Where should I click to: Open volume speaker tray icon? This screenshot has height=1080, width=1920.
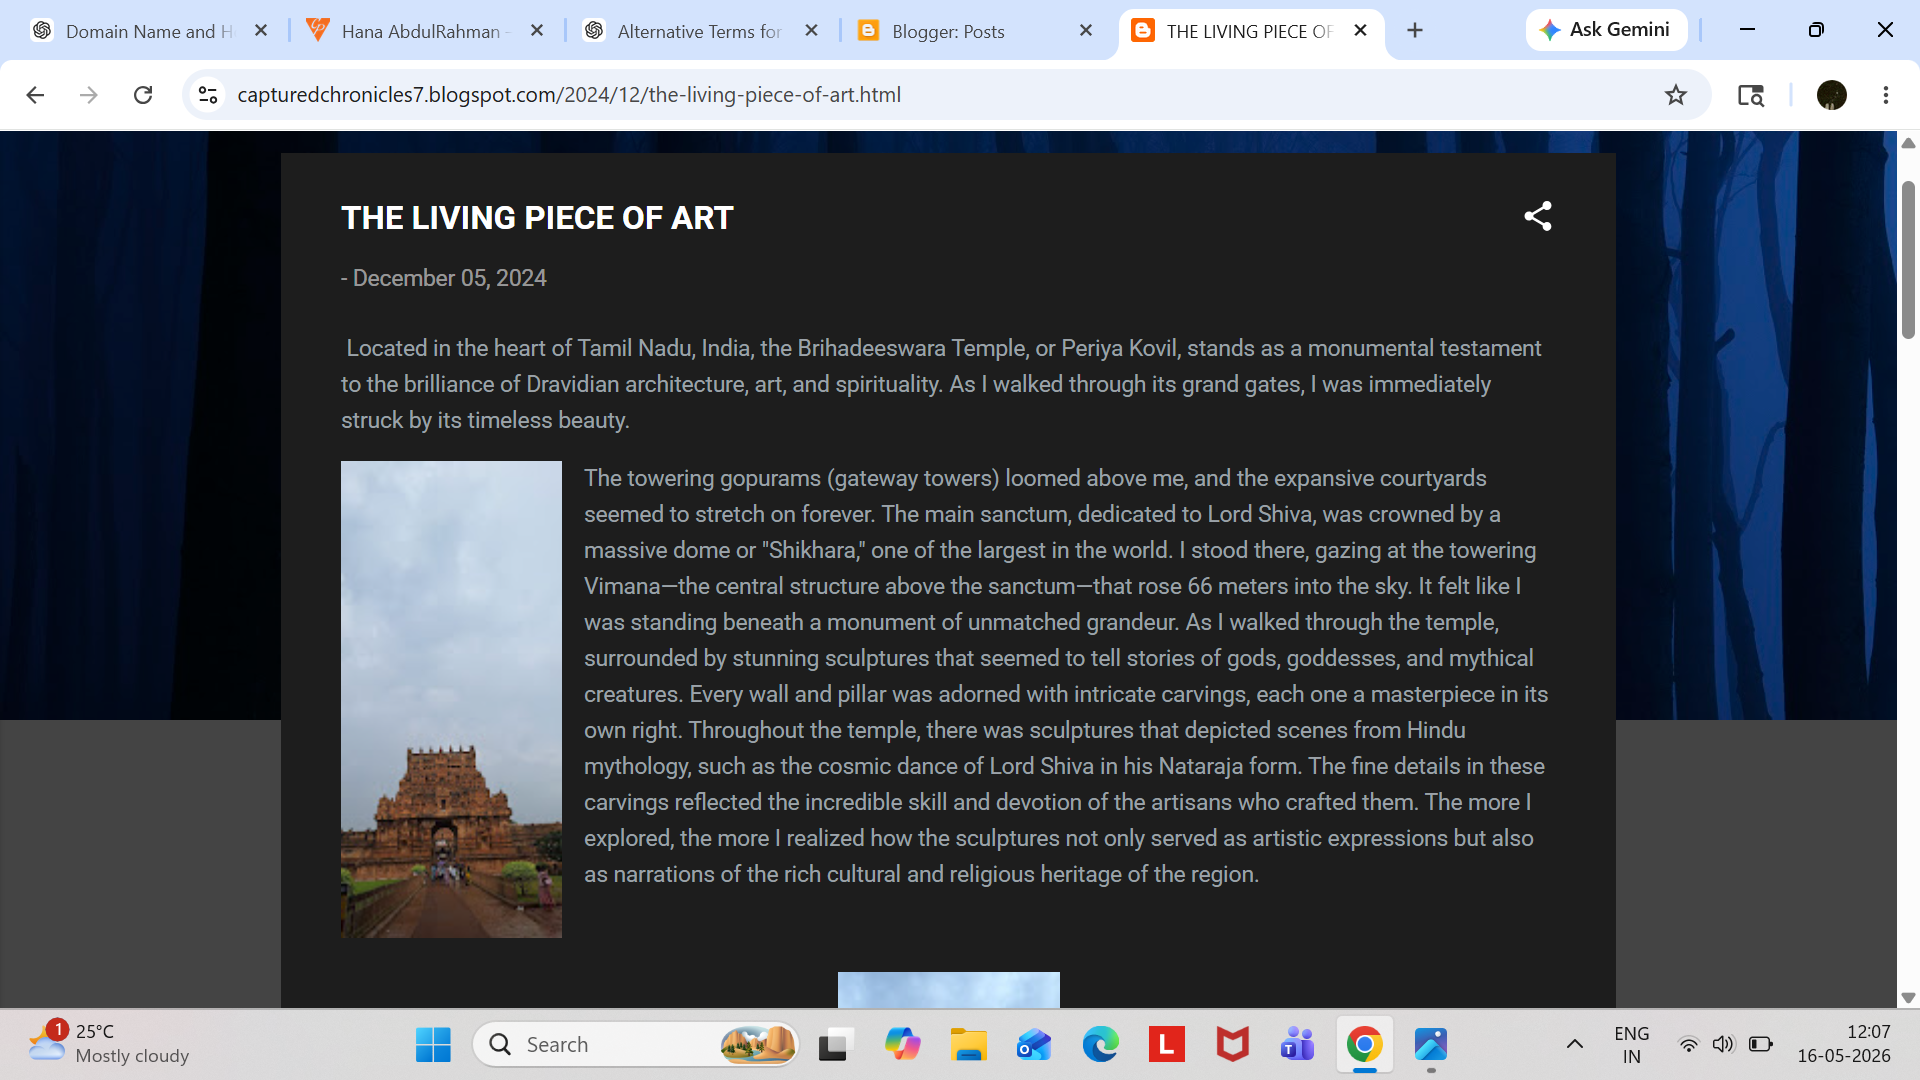coord(1723,1045)
